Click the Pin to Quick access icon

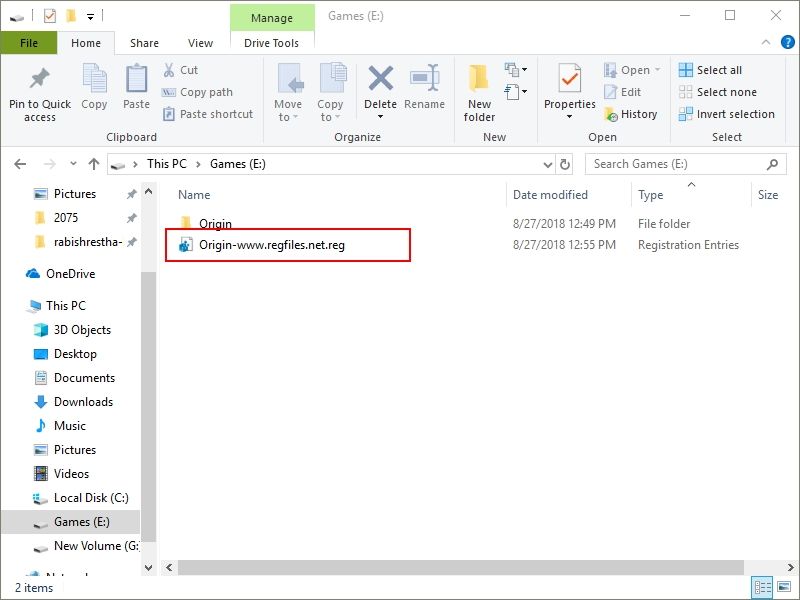[x=39, y=80]
